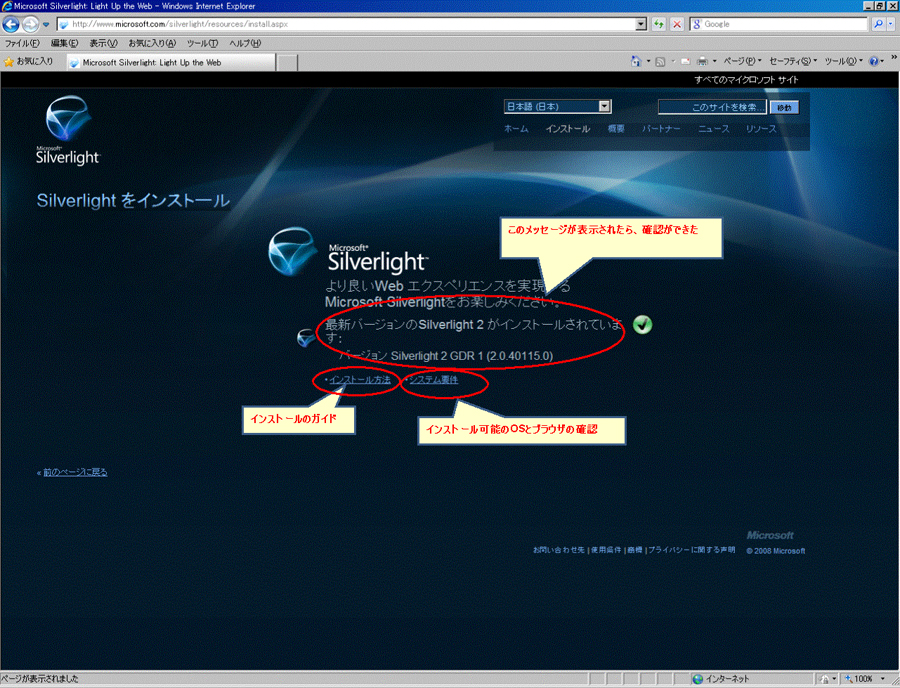Click the ページが表示されました status text

(x=40, y=679)
